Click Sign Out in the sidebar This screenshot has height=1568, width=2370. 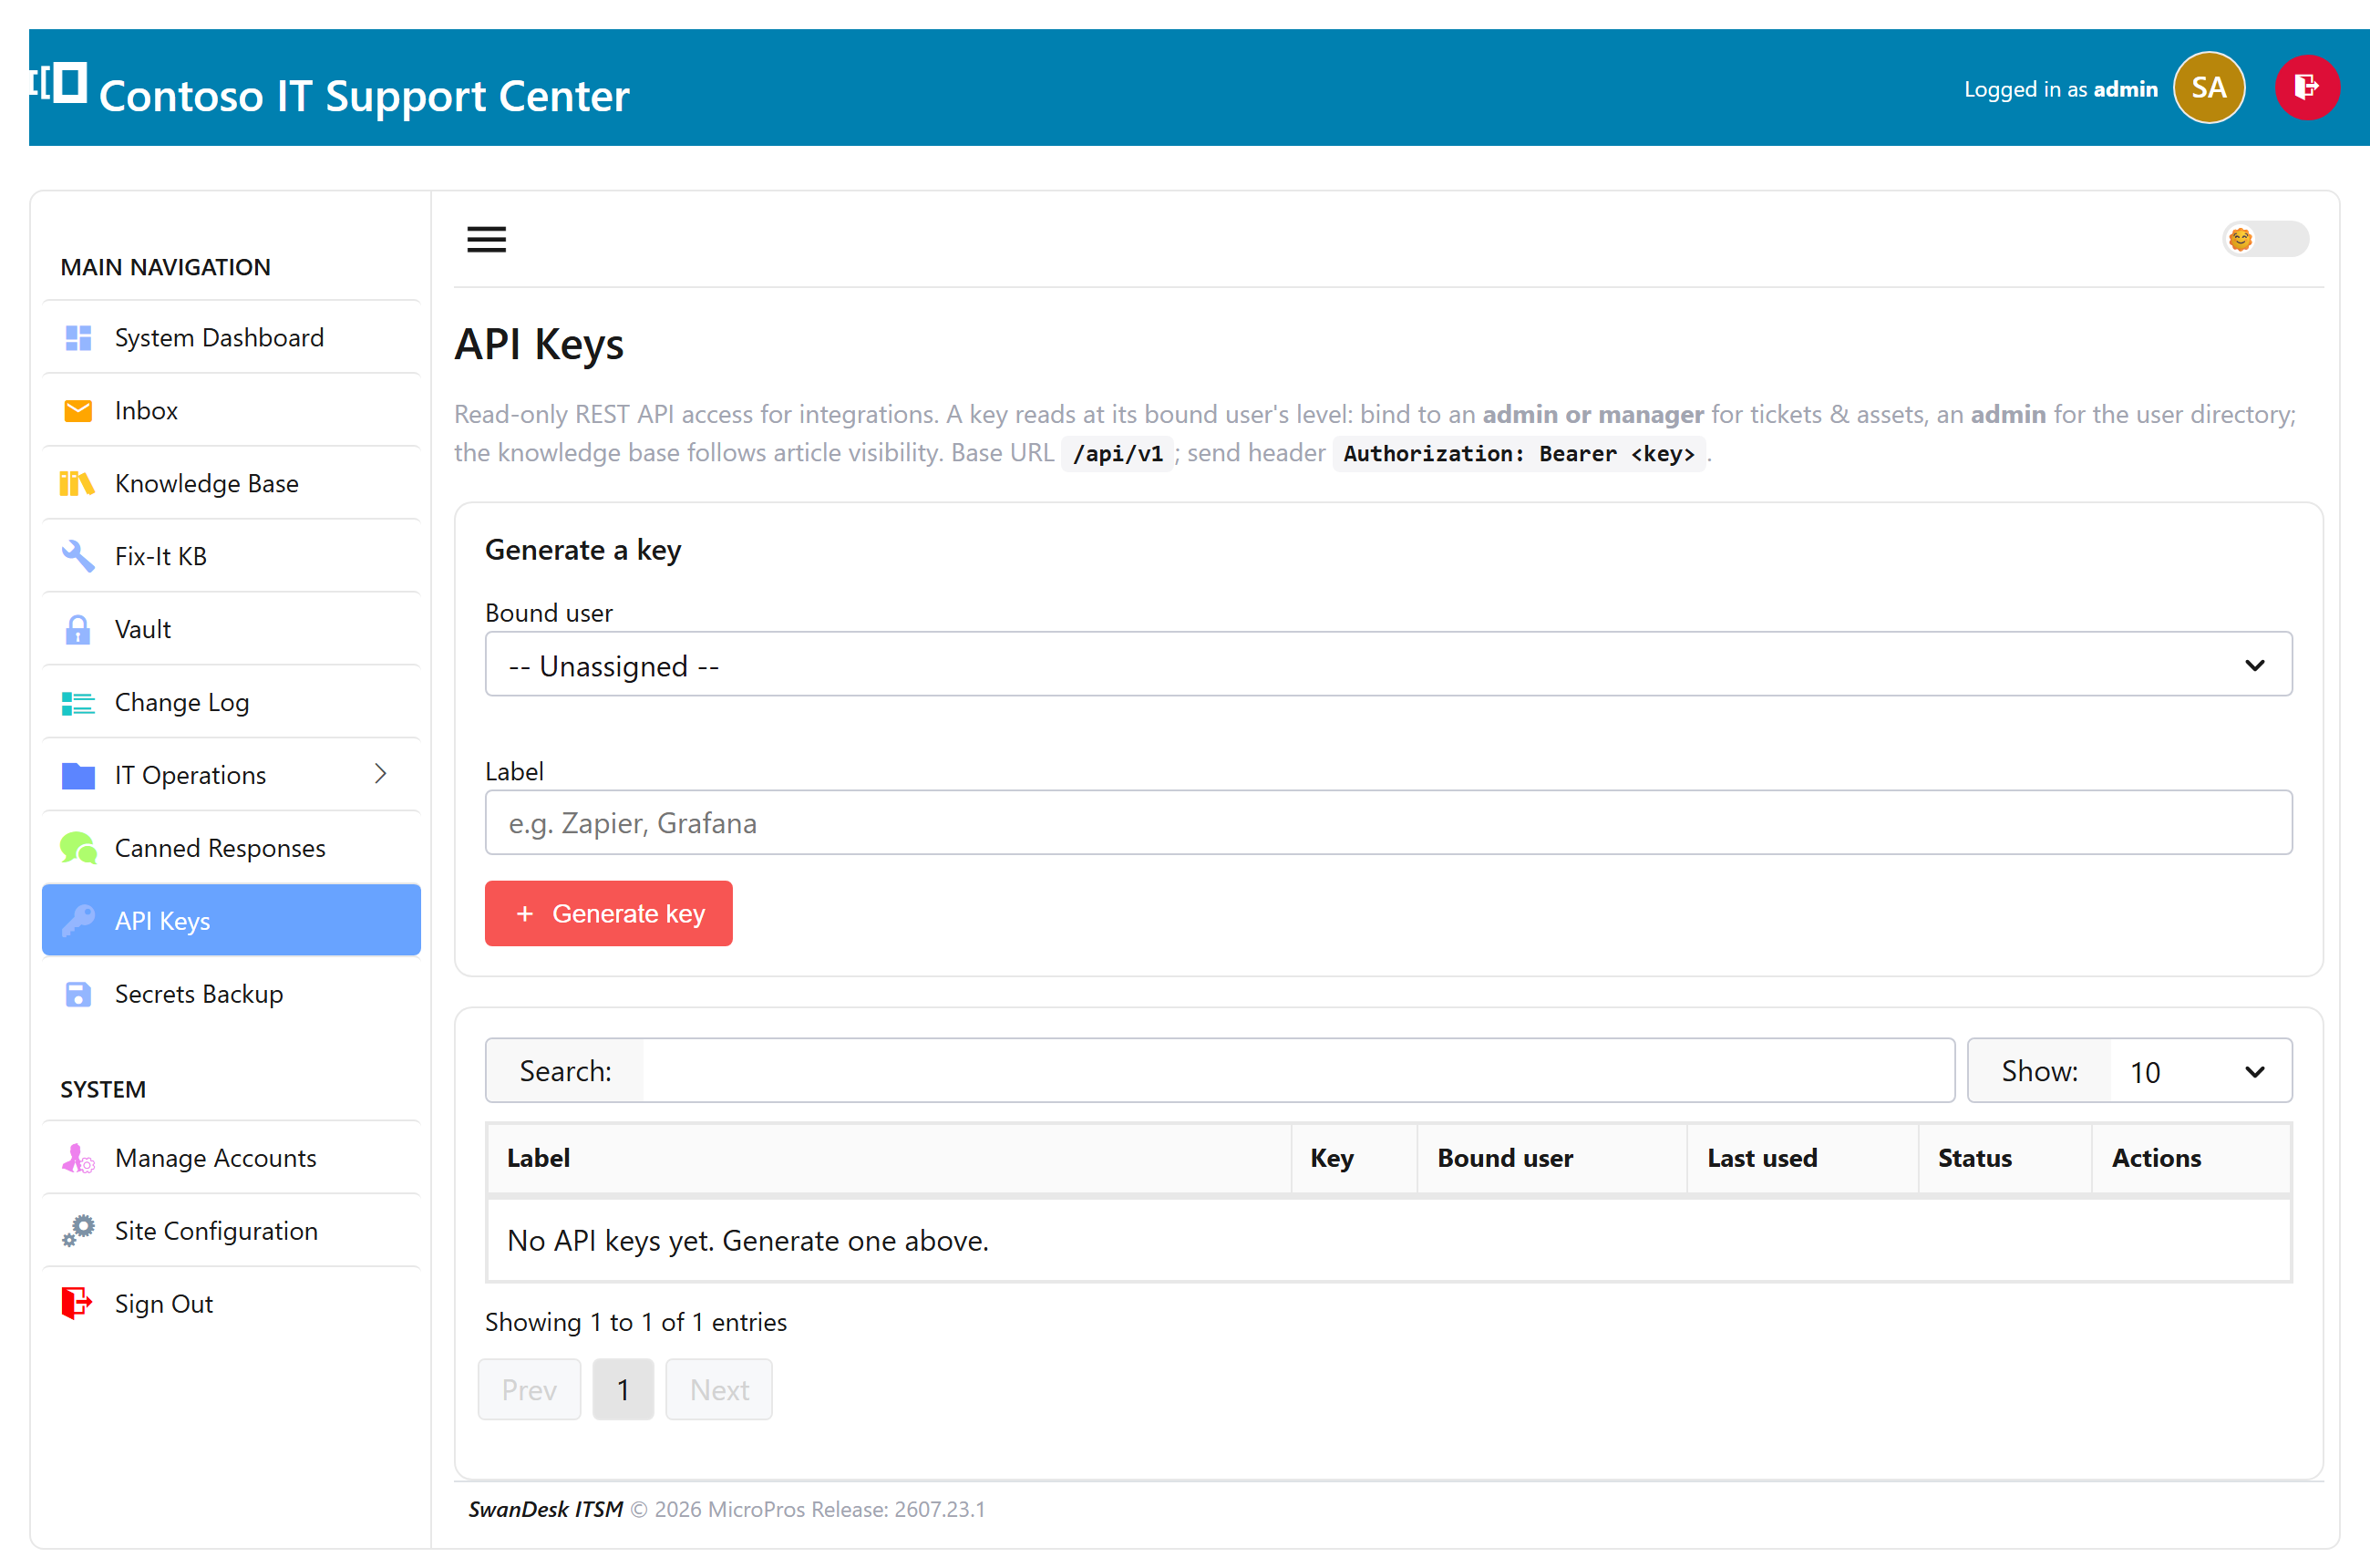coord(231,1304)
